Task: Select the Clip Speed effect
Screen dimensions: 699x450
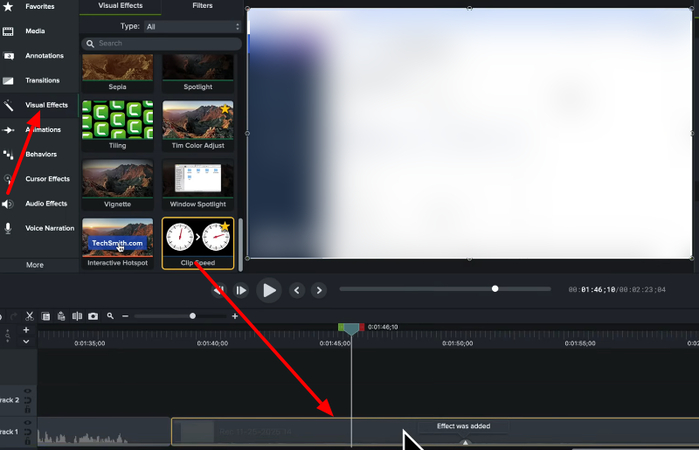Action: [x=198, y=243]
